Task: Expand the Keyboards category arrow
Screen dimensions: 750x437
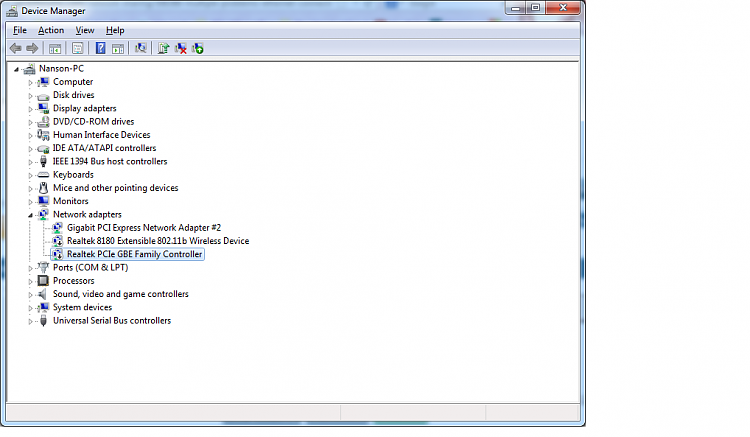Action: tap(30, 175)
